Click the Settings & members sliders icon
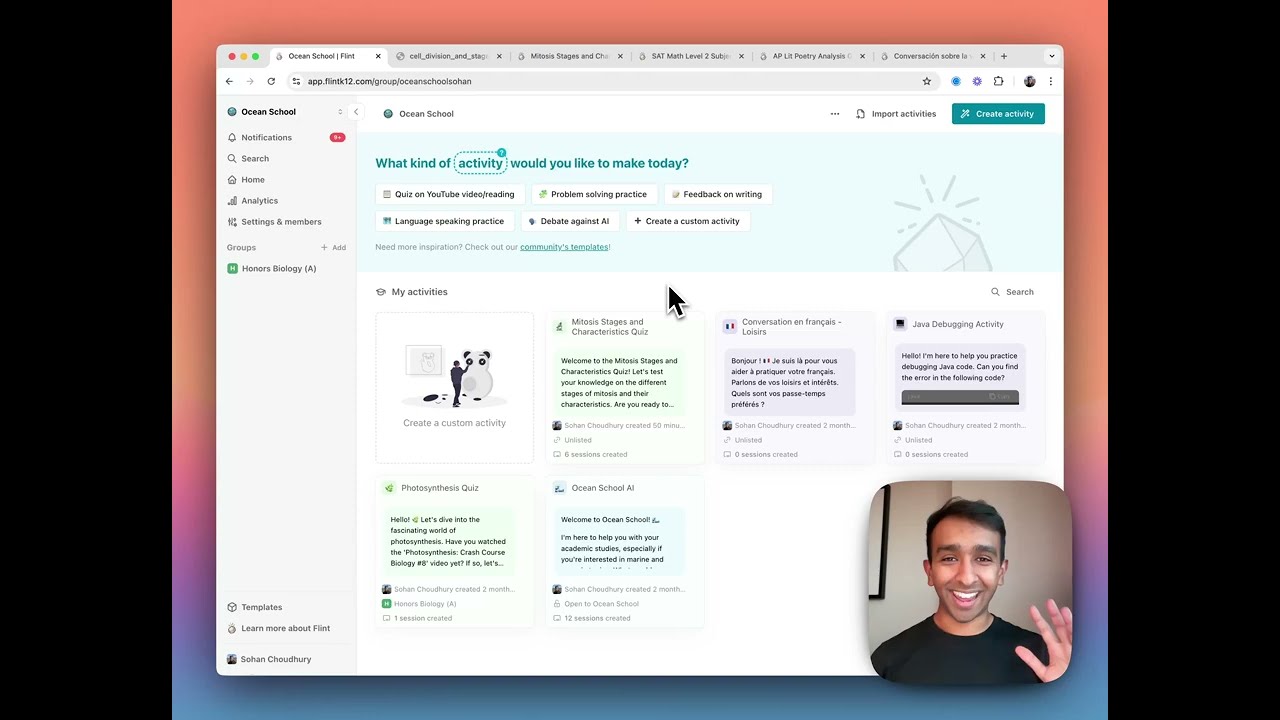 tap(232, 221)
